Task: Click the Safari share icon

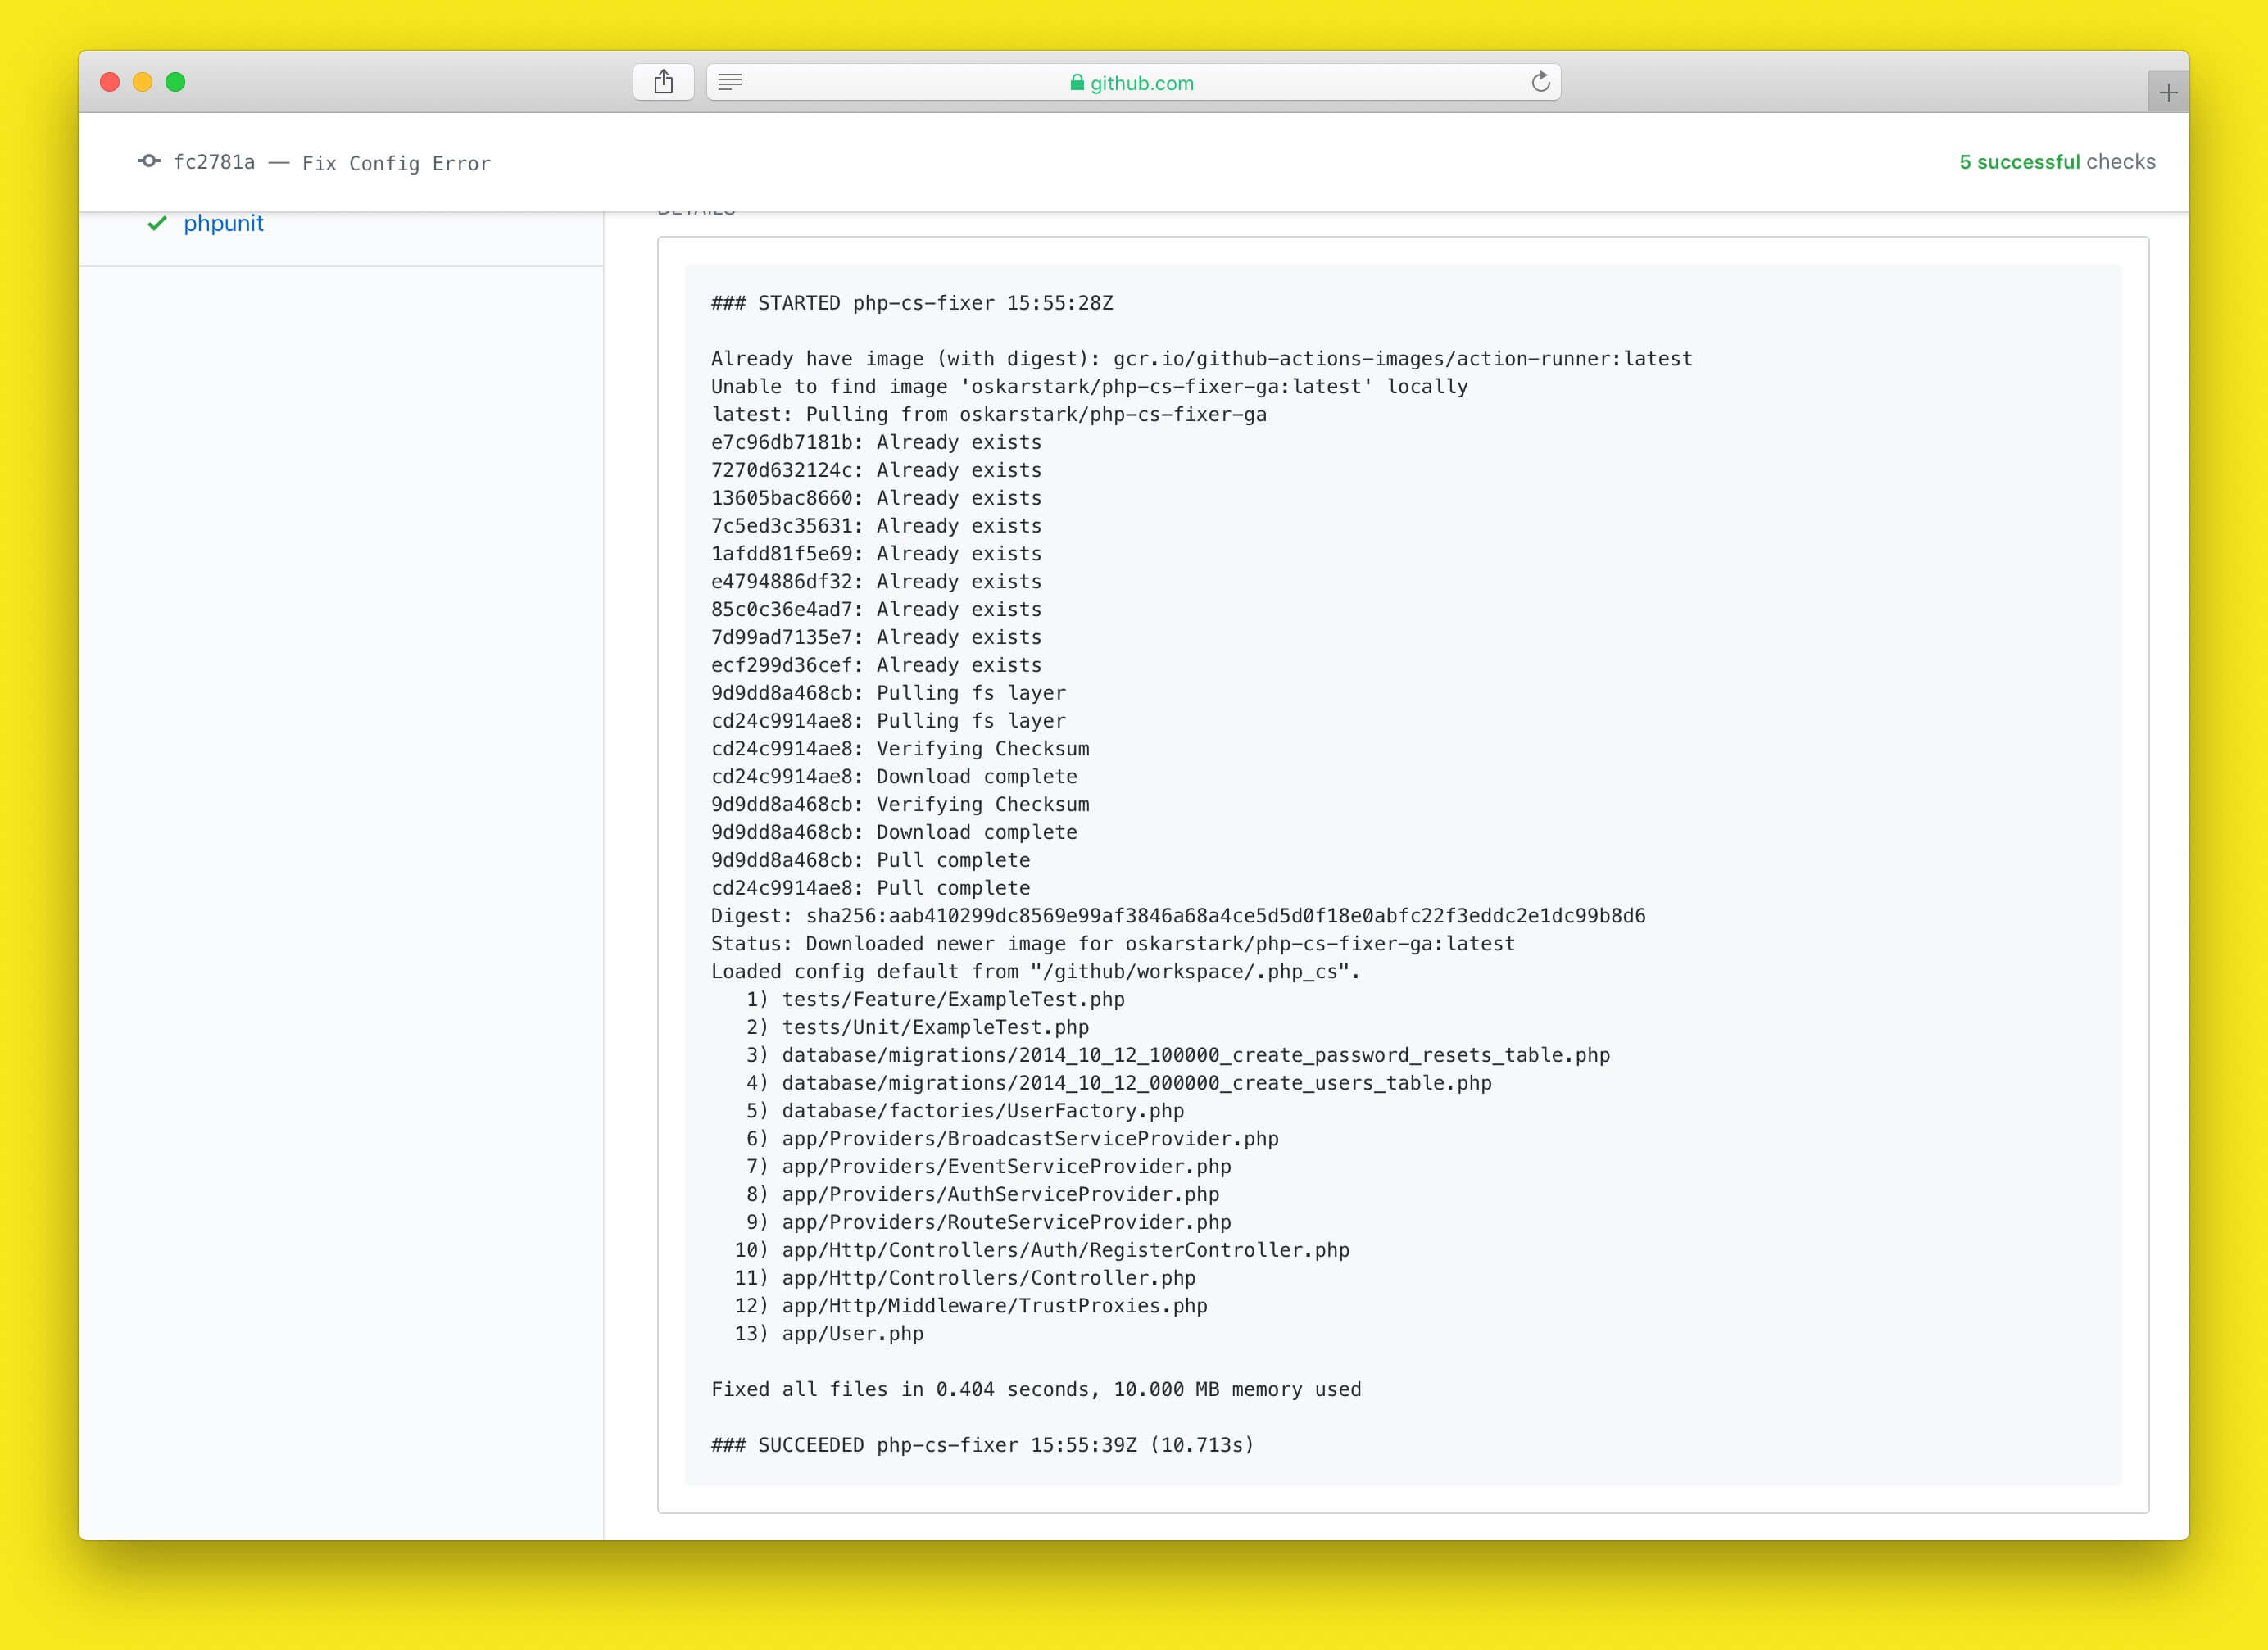Action: (663, 81)
